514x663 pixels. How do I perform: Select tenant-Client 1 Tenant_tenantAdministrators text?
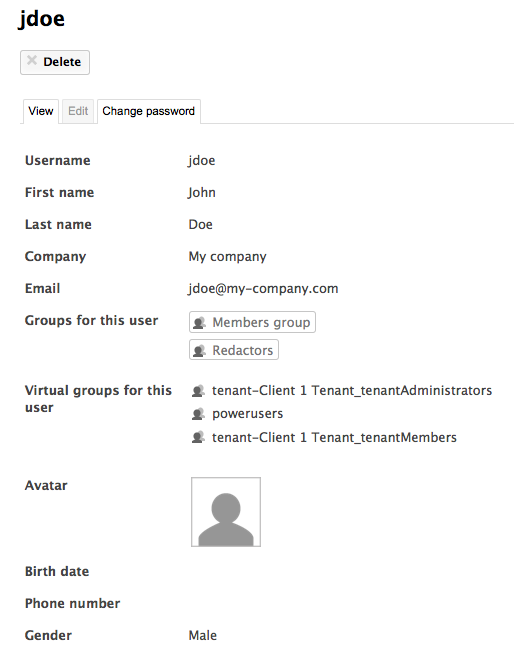click(x=352, y=390)
